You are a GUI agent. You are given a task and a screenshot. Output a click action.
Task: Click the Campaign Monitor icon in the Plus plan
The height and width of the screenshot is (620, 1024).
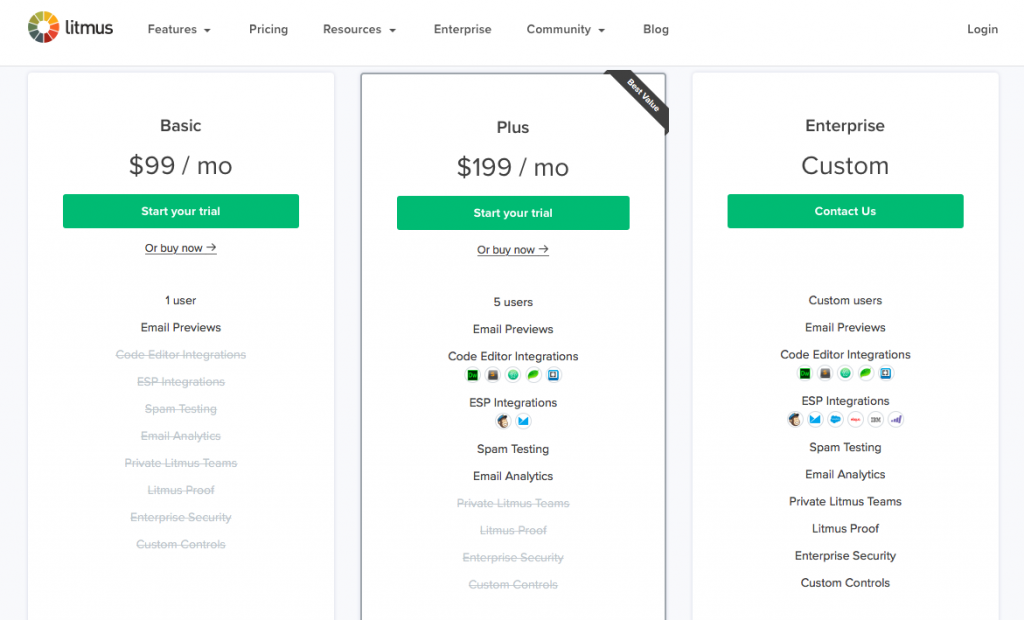point(523,421)
